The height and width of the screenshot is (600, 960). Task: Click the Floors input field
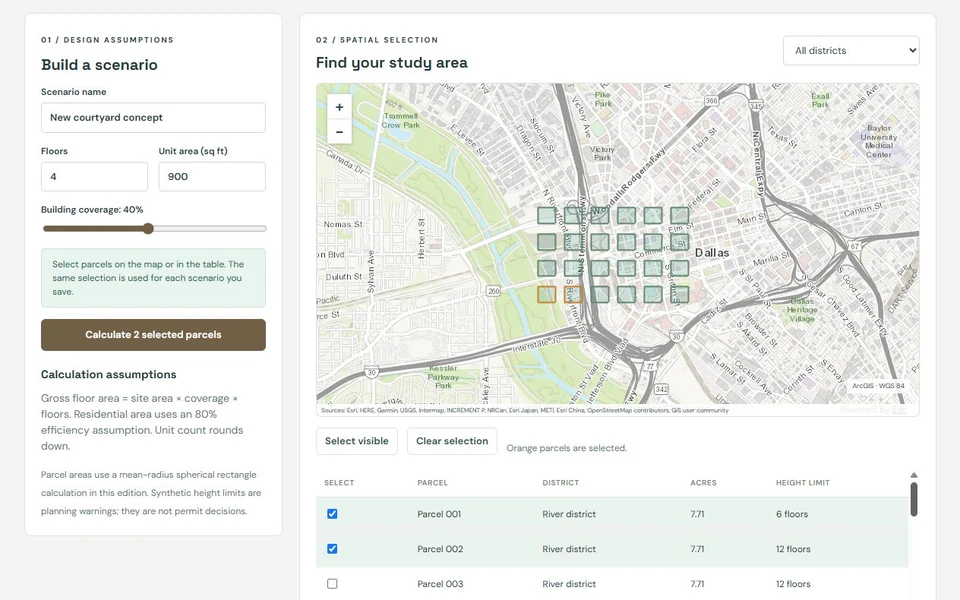tap(94, 176)
